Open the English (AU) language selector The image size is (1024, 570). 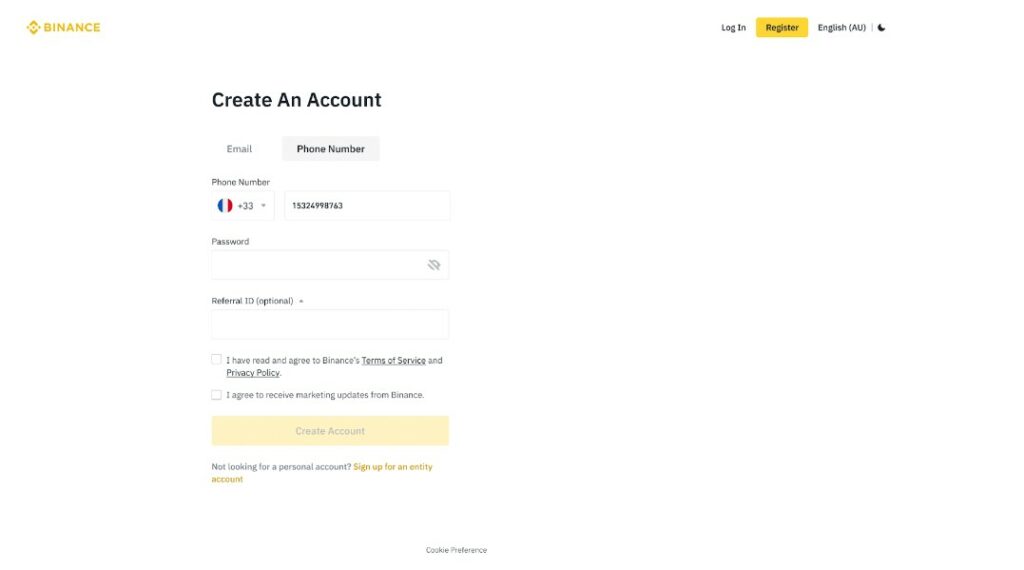click(x=841, y=28)
